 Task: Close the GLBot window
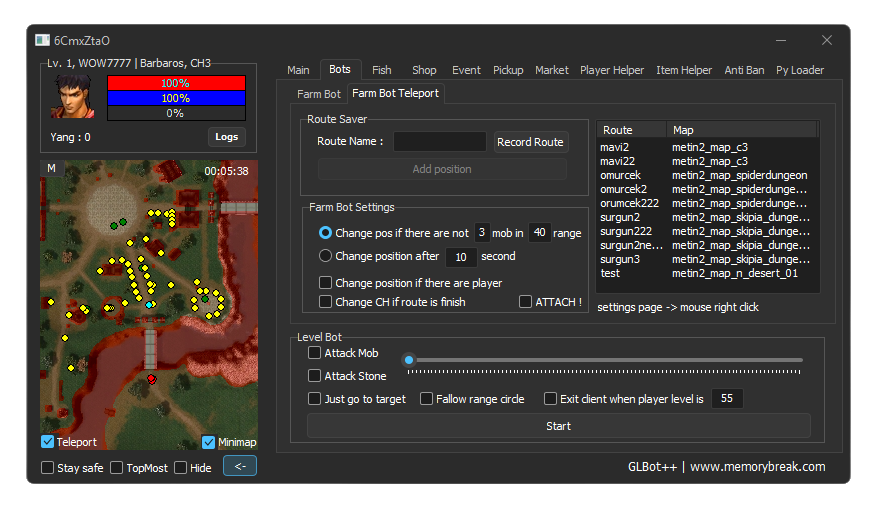(x=827, y=40)
